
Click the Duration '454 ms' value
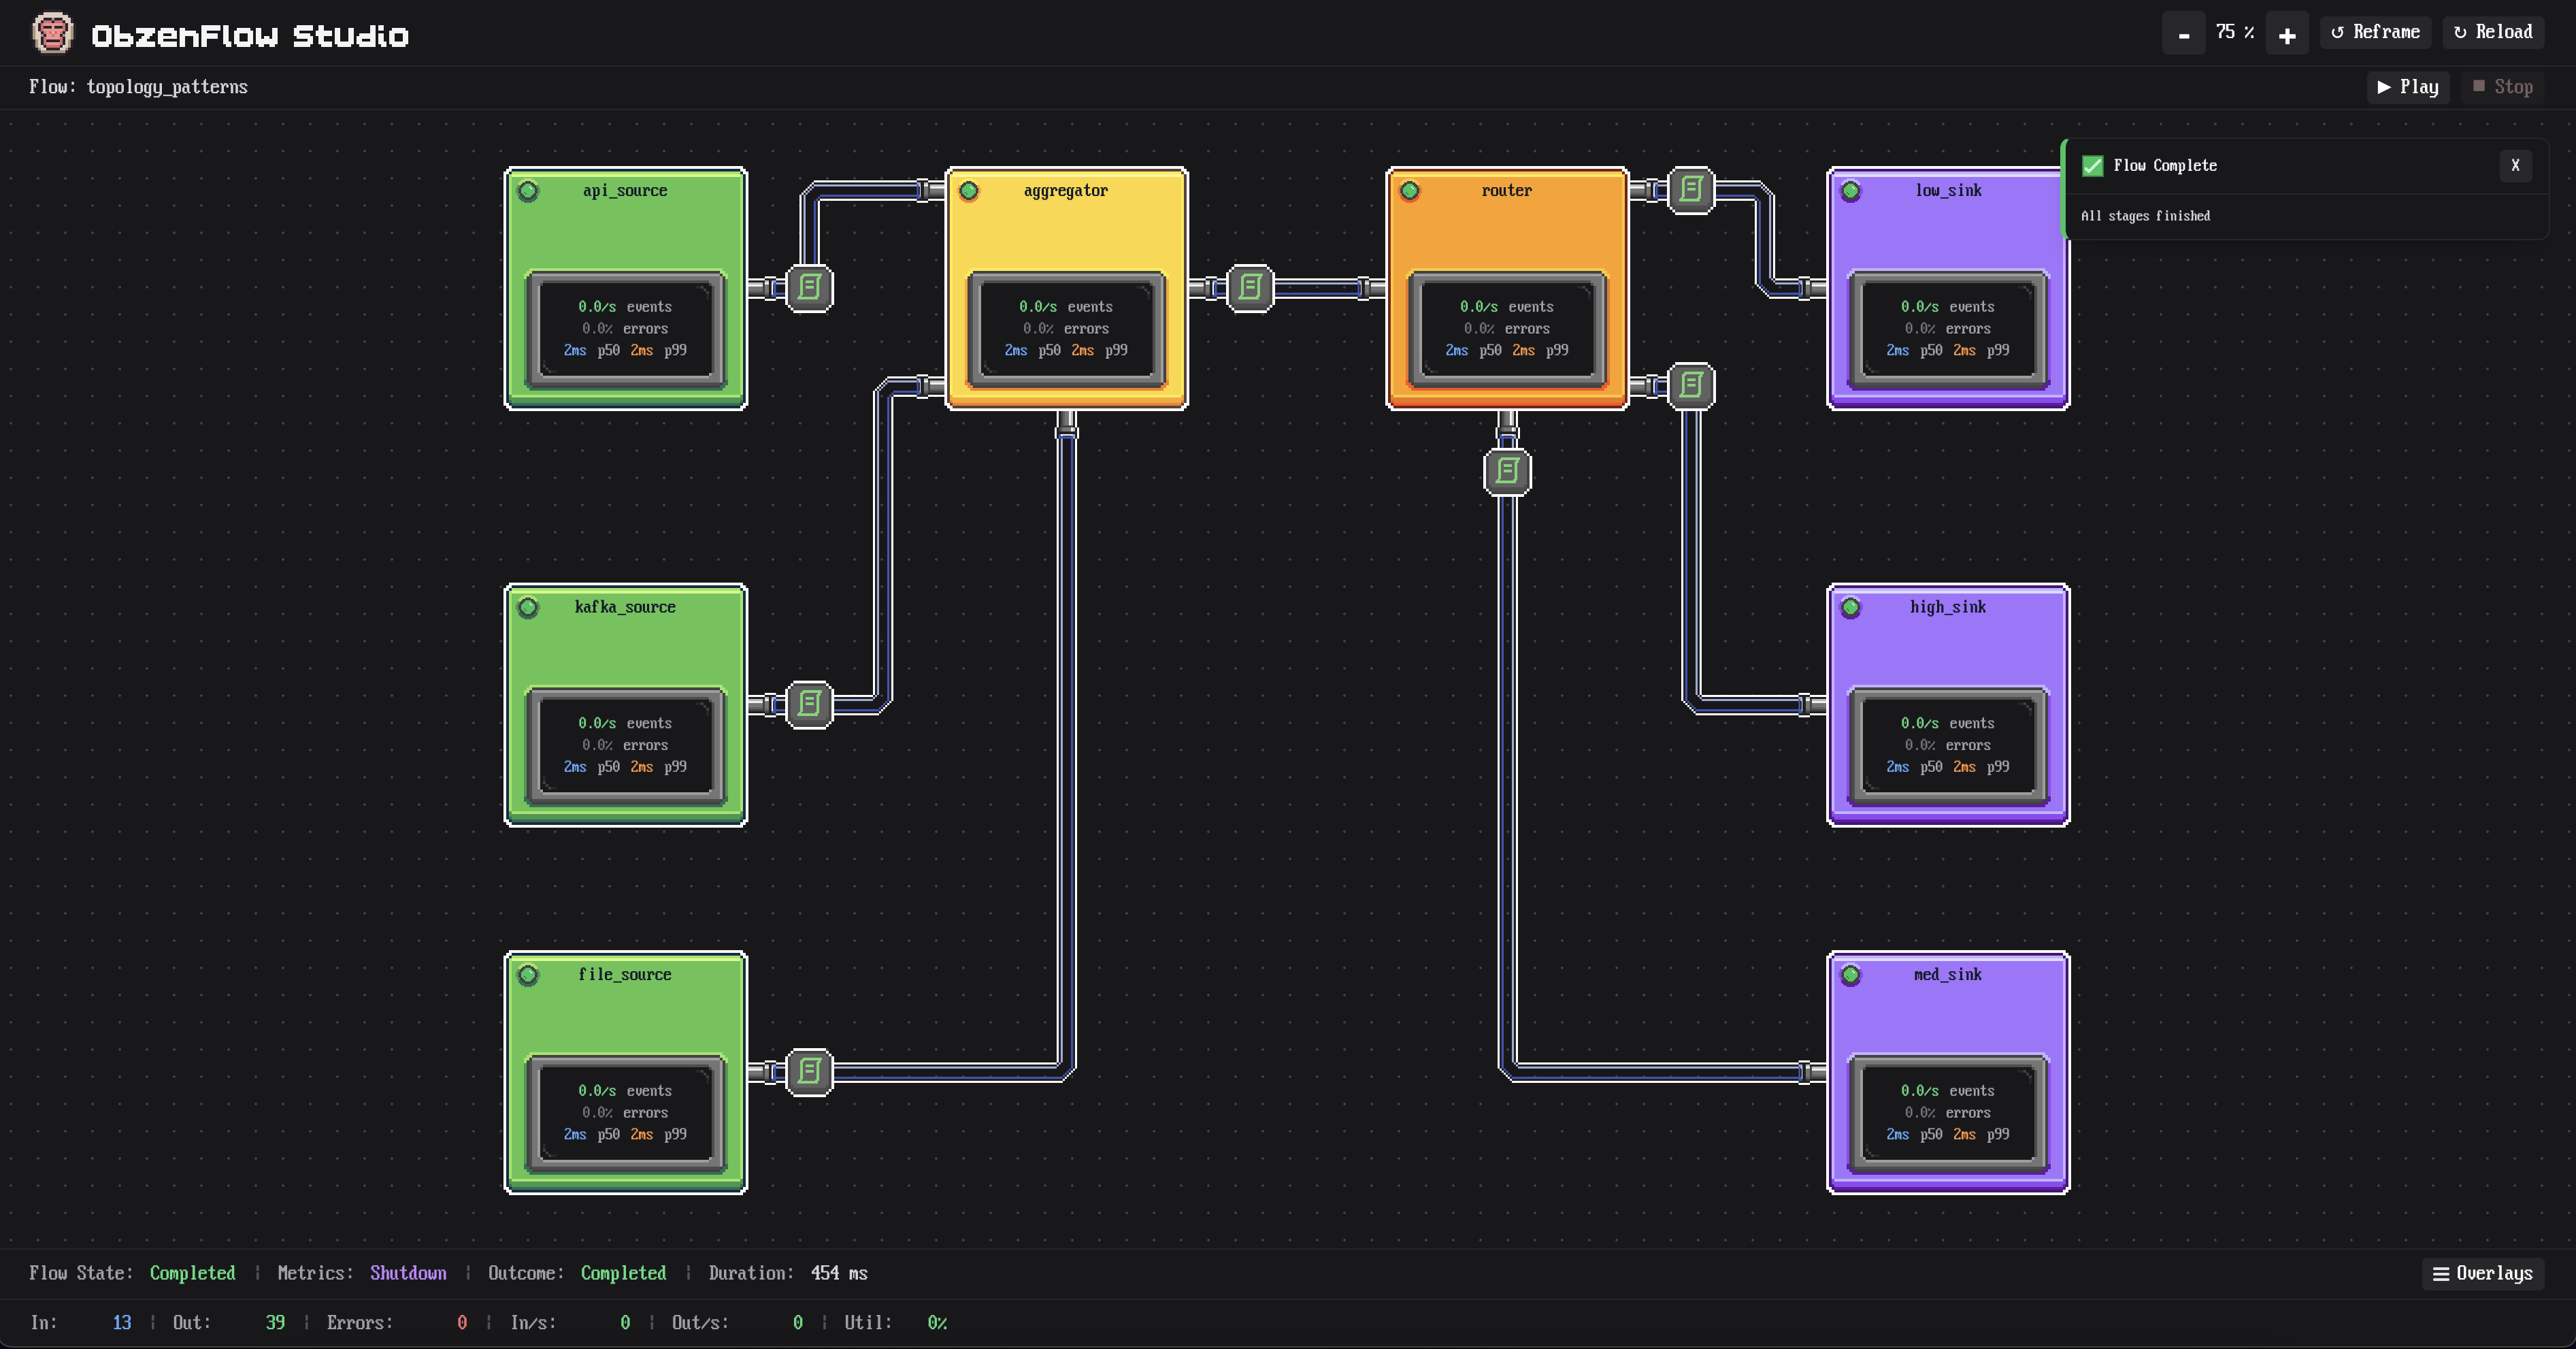click(x=839, y=1273)
